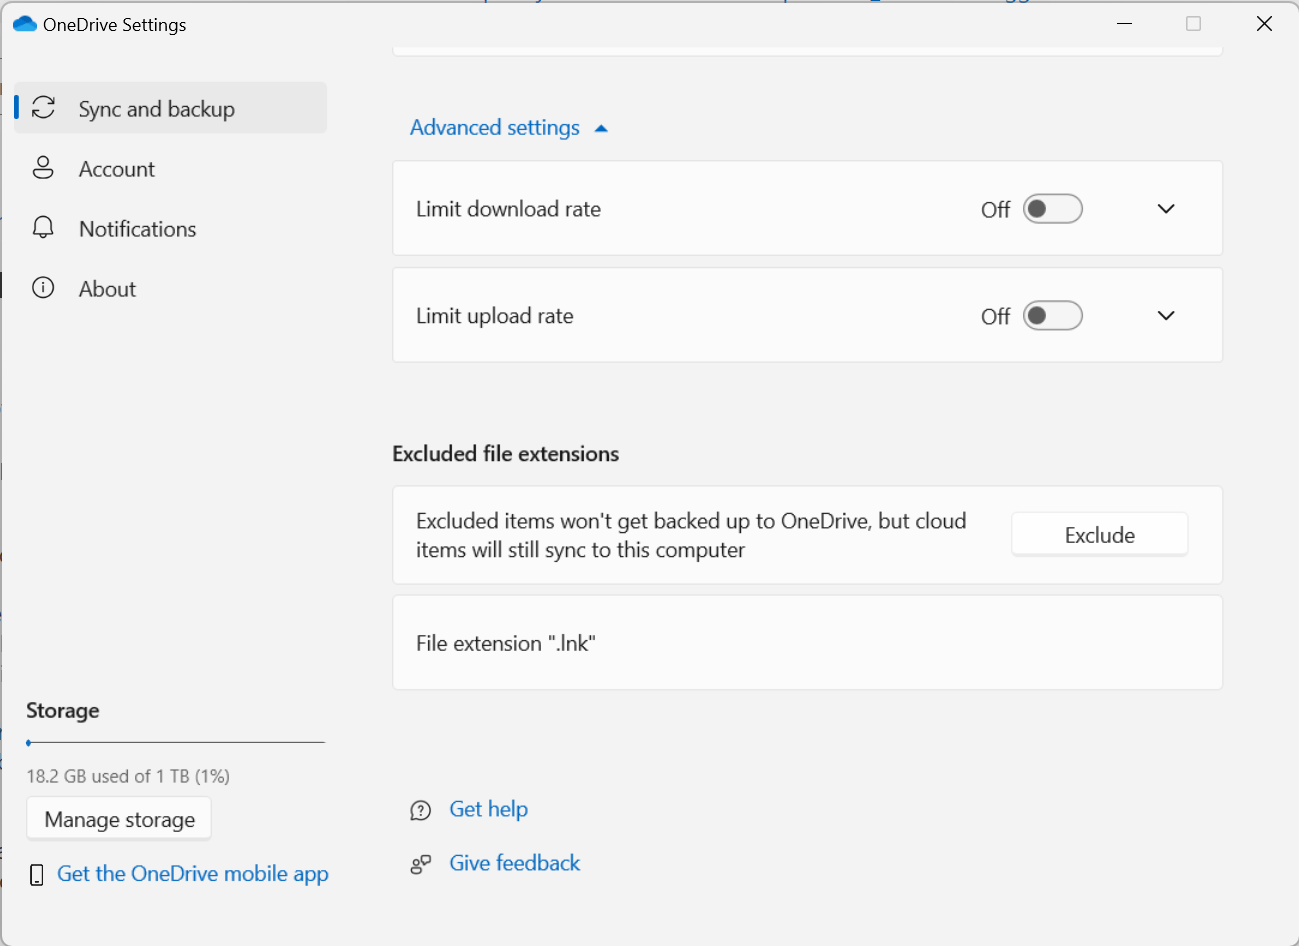Viewport: 1299px width, 946px height.
Task: Expand the Limit download rate options
Action: click(x=1165, y=208)
